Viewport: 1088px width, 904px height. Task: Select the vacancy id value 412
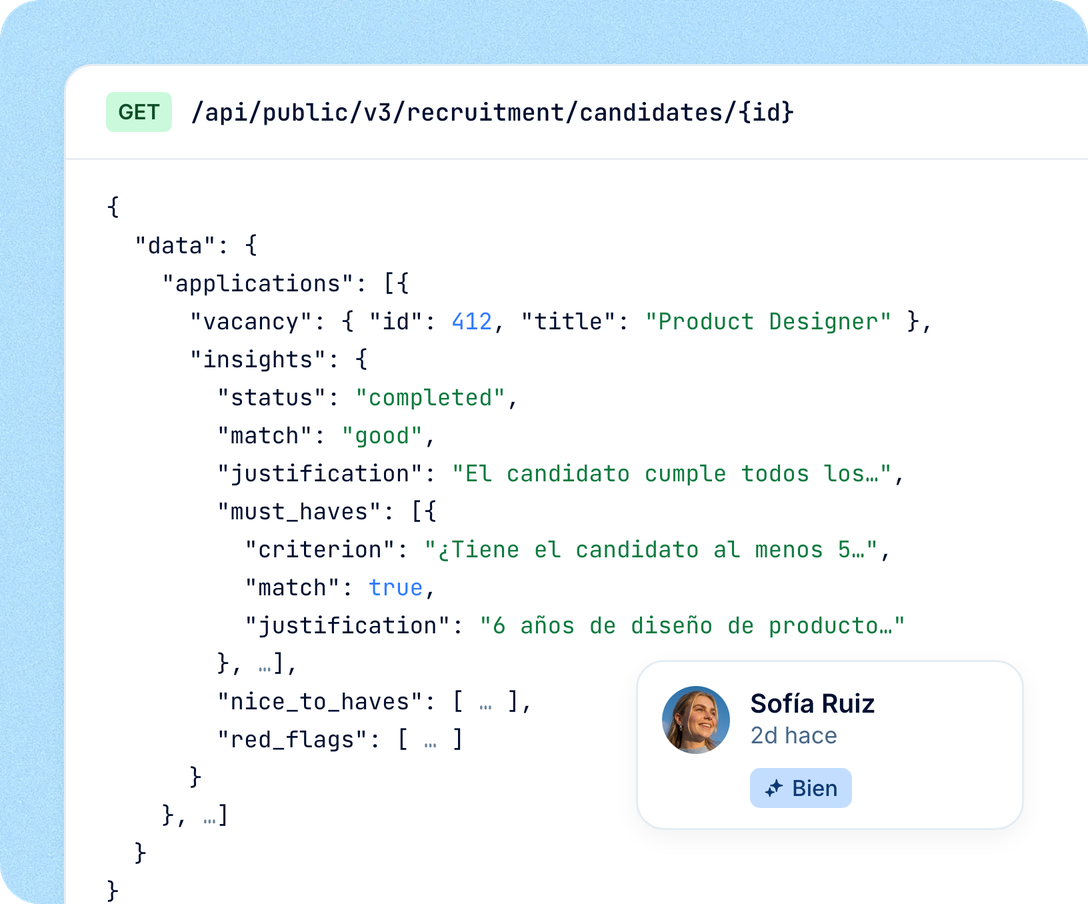472,322
